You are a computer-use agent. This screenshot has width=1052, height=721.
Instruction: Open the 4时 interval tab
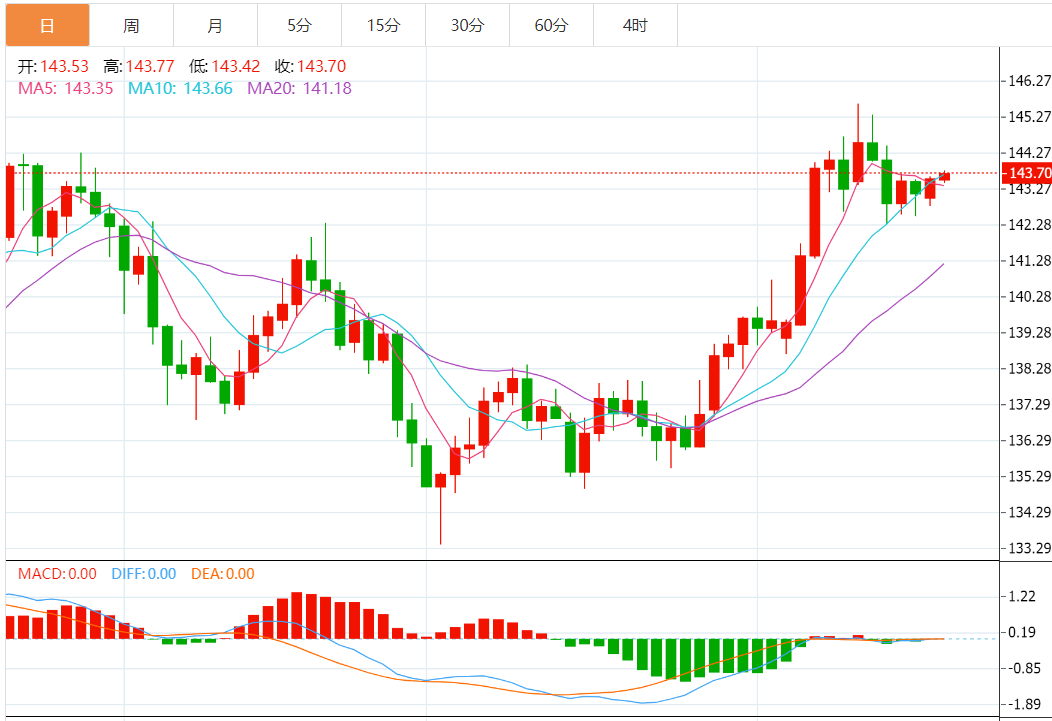635,25
